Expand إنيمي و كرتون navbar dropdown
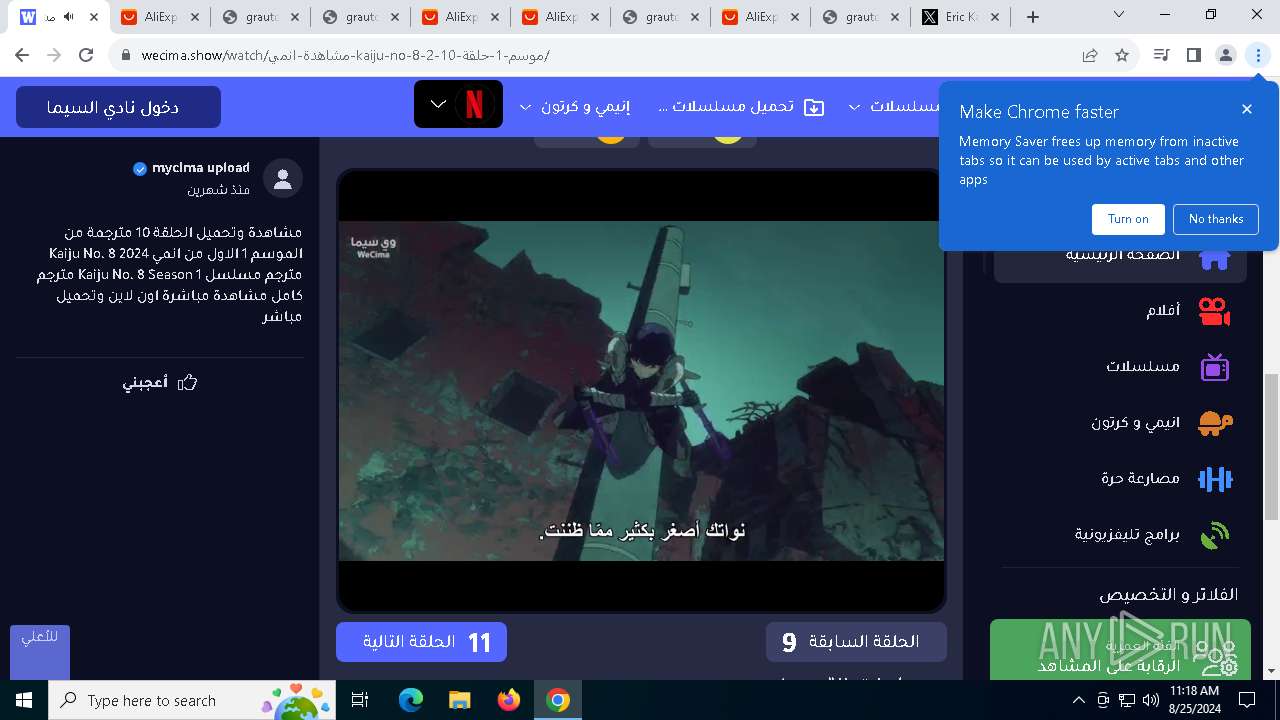 pos(526,107)
